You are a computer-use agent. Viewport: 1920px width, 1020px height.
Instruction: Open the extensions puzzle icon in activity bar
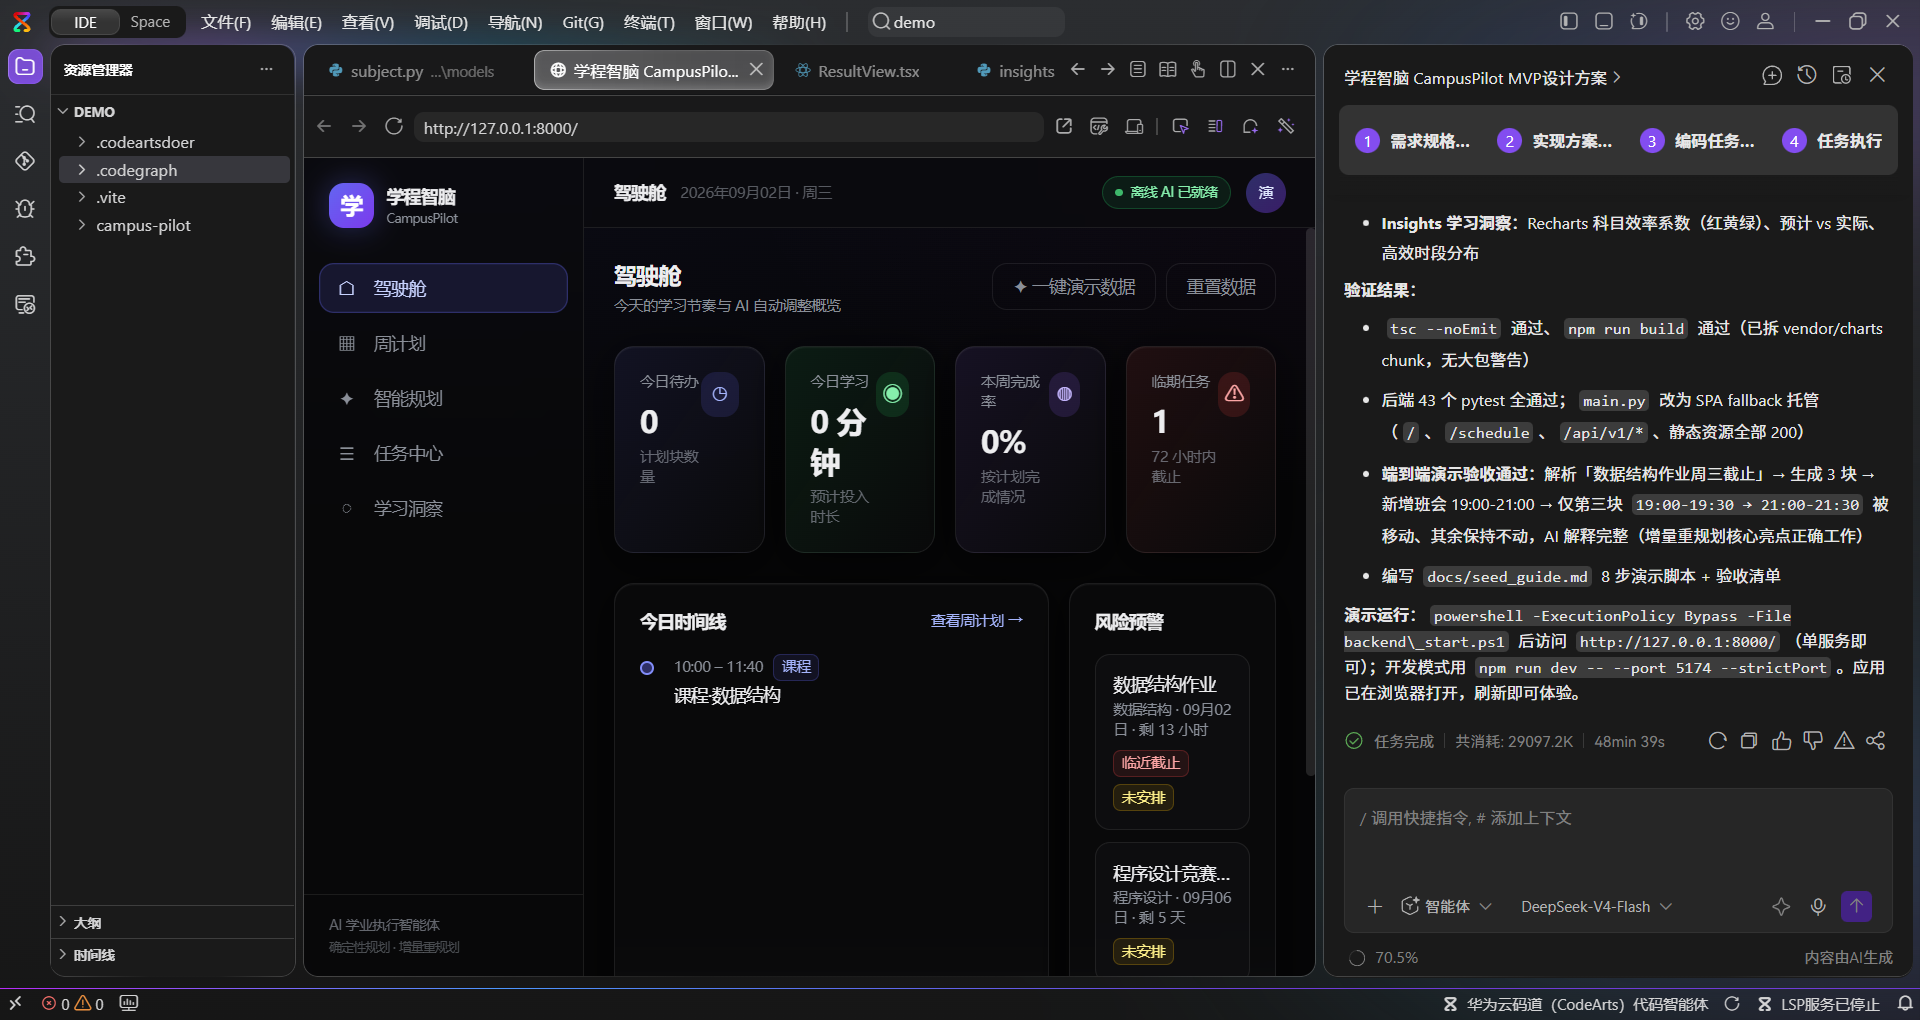tap(25, 257)
